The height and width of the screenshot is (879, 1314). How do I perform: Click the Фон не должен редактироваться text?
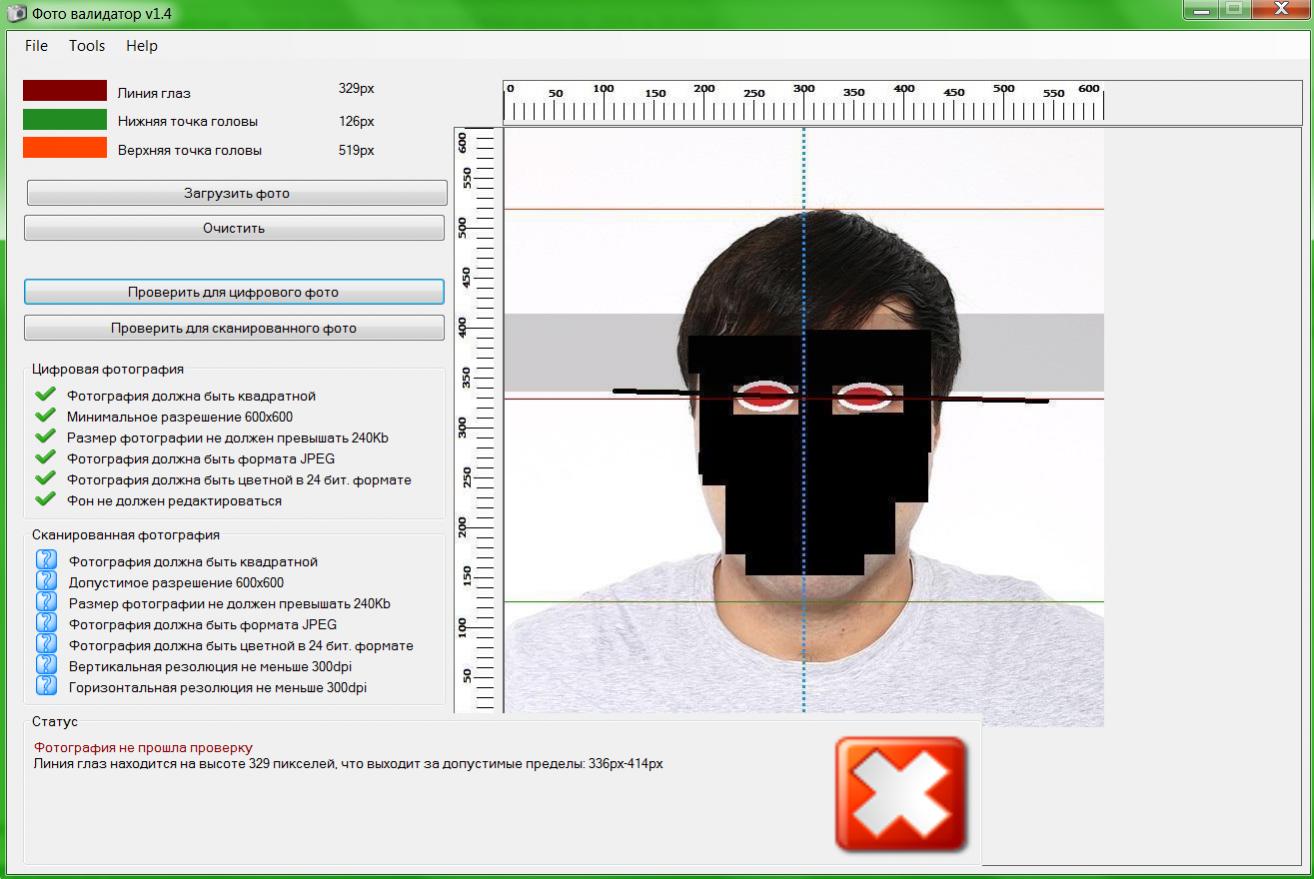(x=174, y=500)
